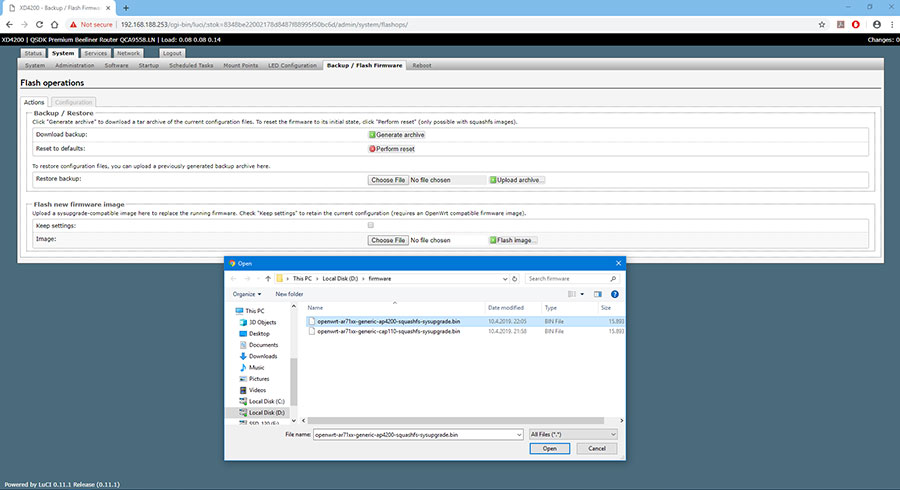
Task: Toggle the Keep settings checkbox
Action: click(x=371, y=226)
